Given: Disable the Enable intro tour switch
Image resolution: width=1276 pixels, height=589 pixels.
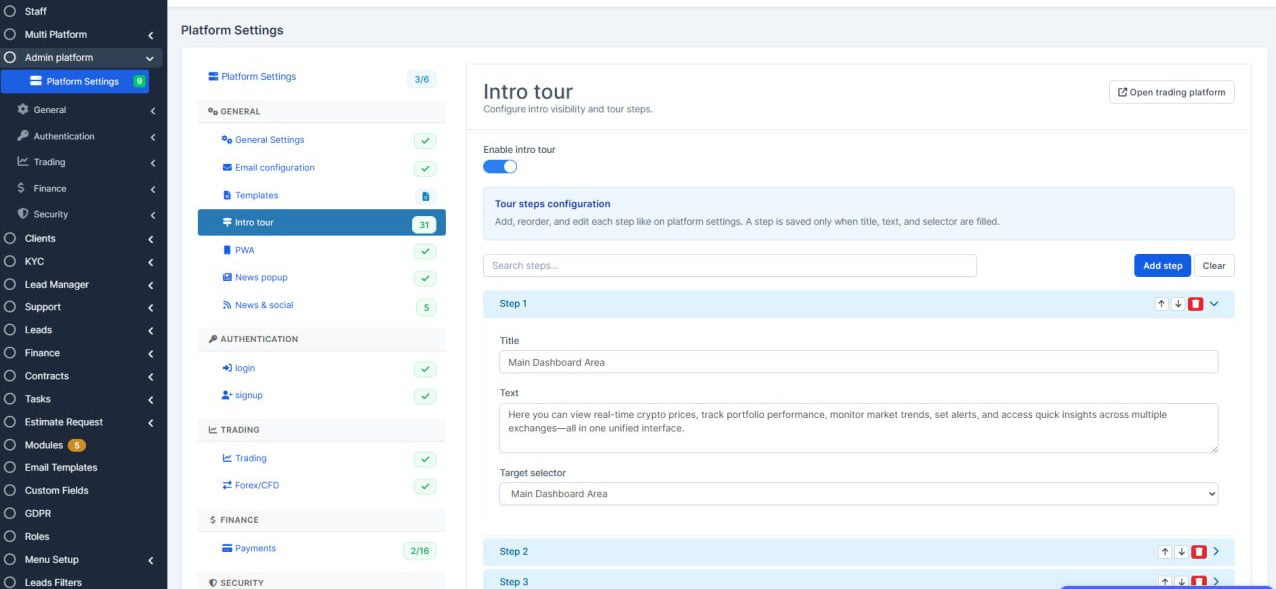Looking at the screenshot, I should 500,167.
